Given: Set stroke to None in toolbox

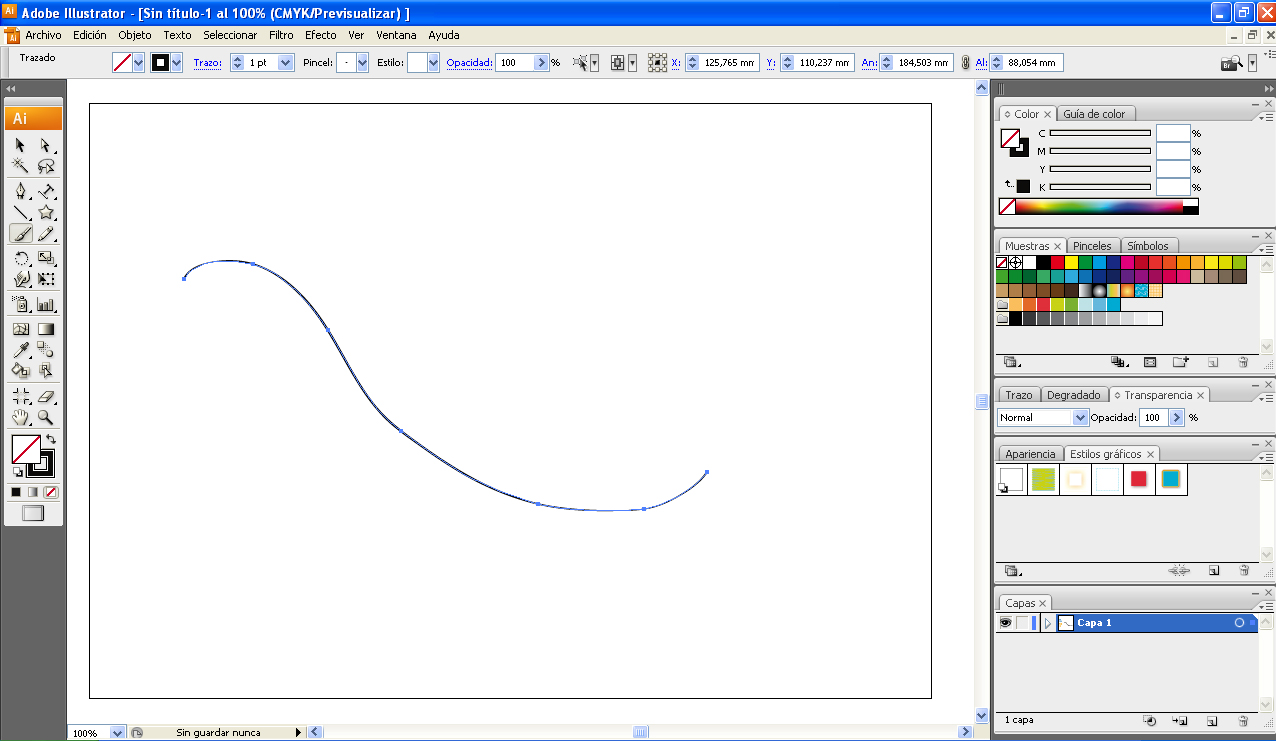Looking at the screenshot, I should (49, 492).
